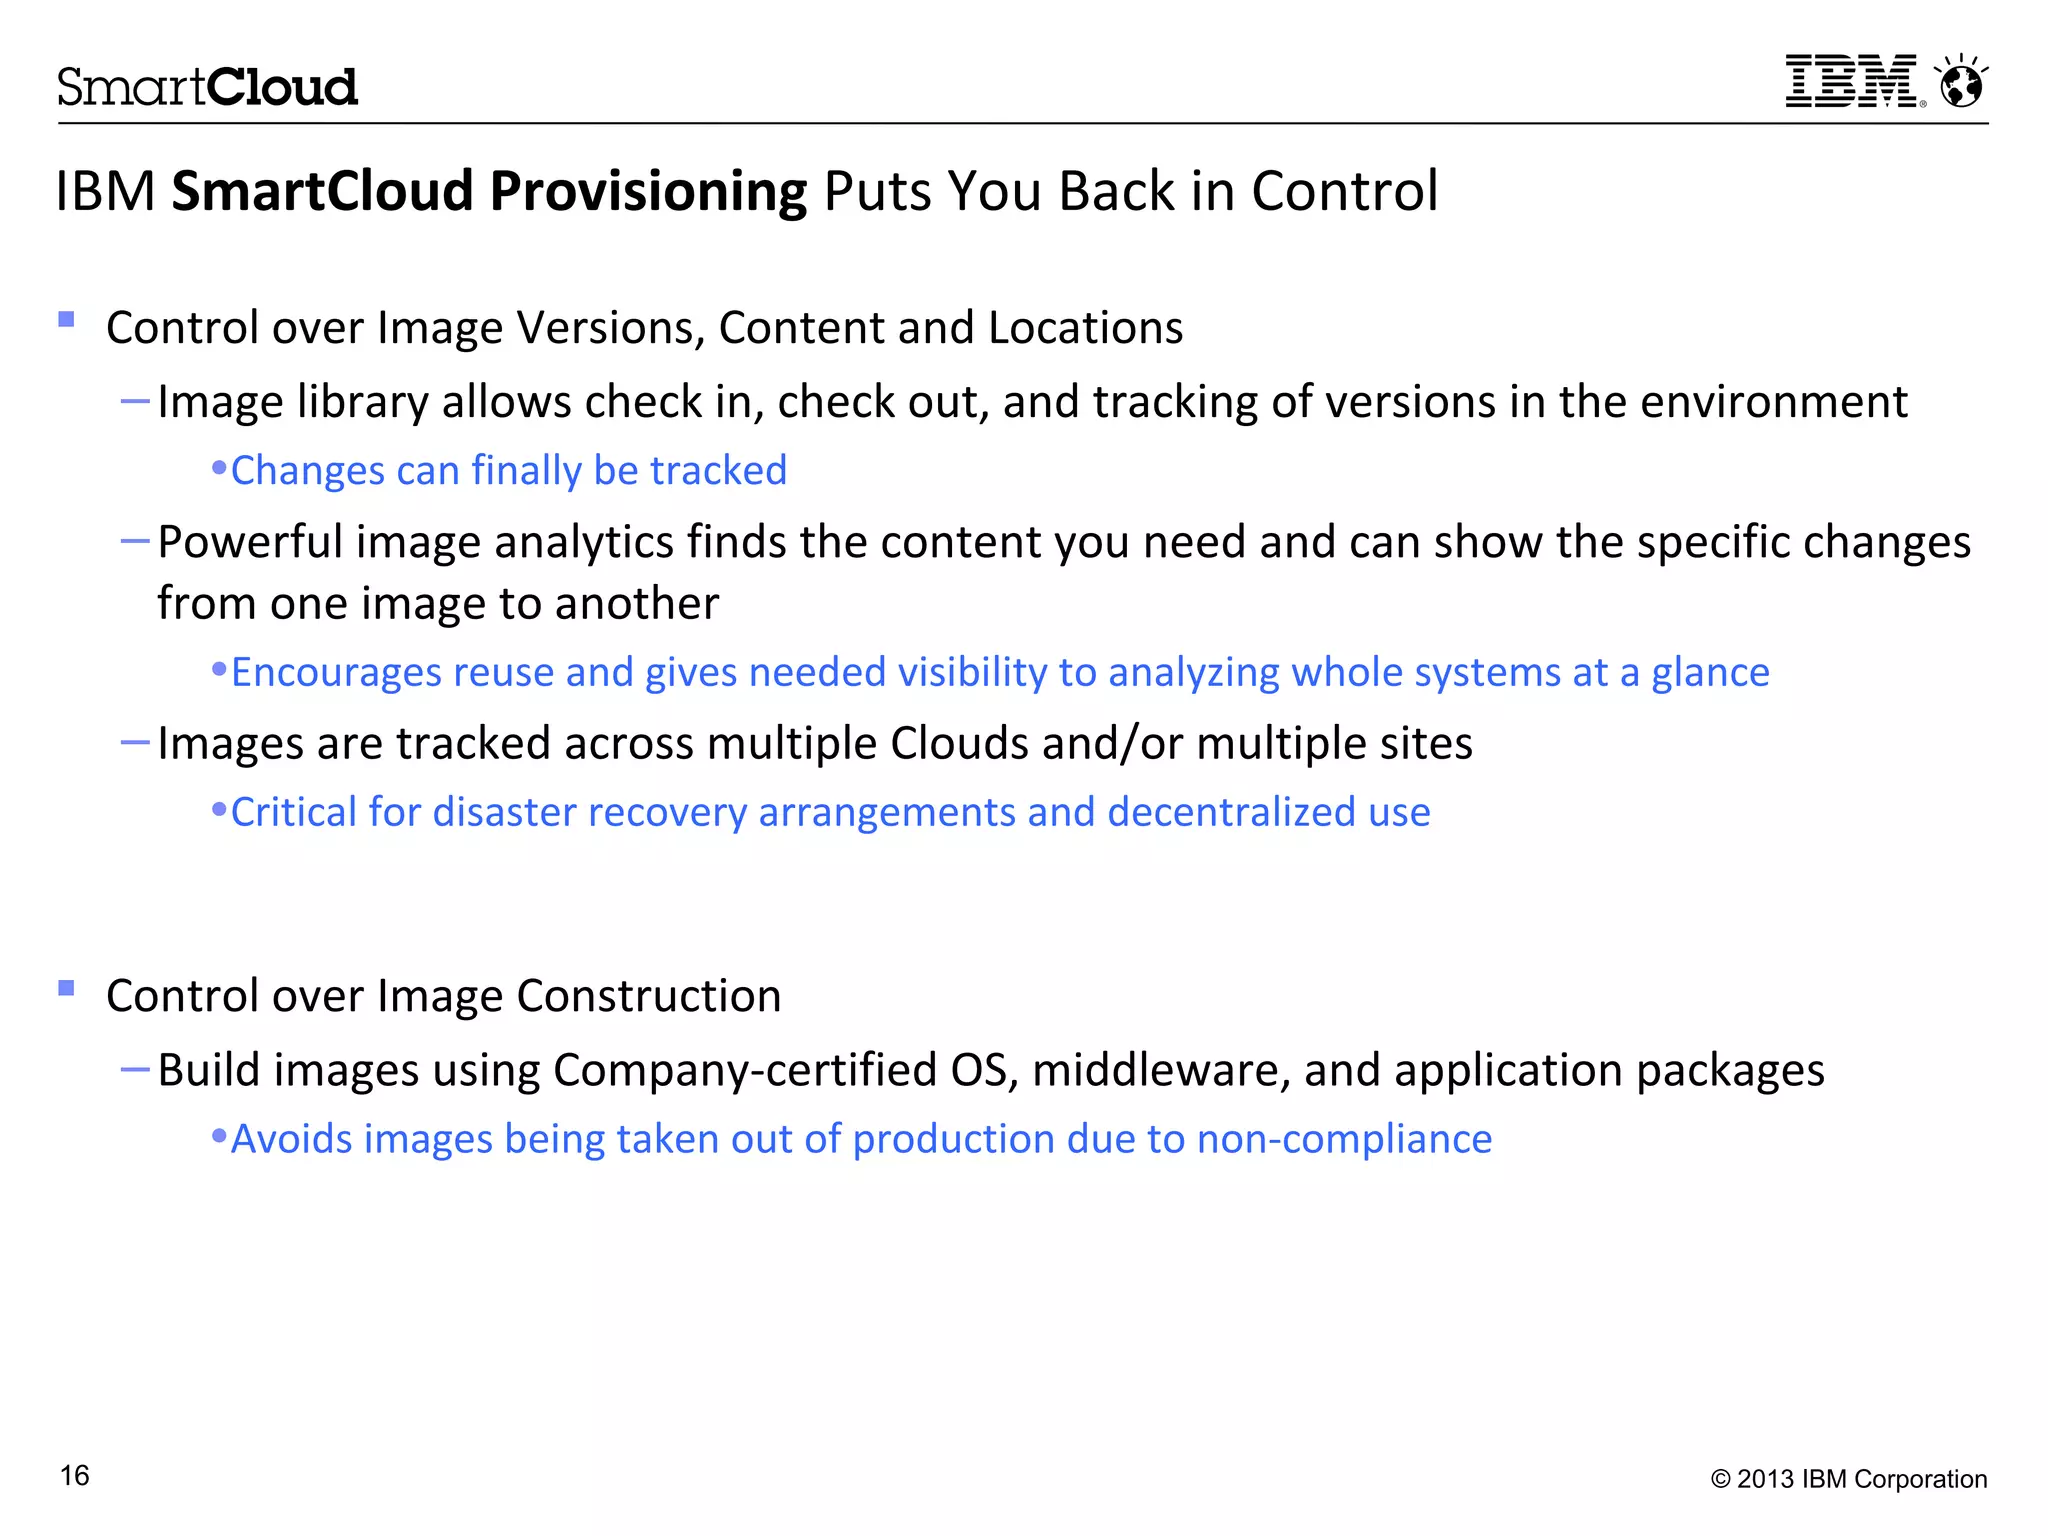Click 'Powerful image analytics finds the content' line
This screenshot has width=2048, height=1536.
coord(1064,542)
